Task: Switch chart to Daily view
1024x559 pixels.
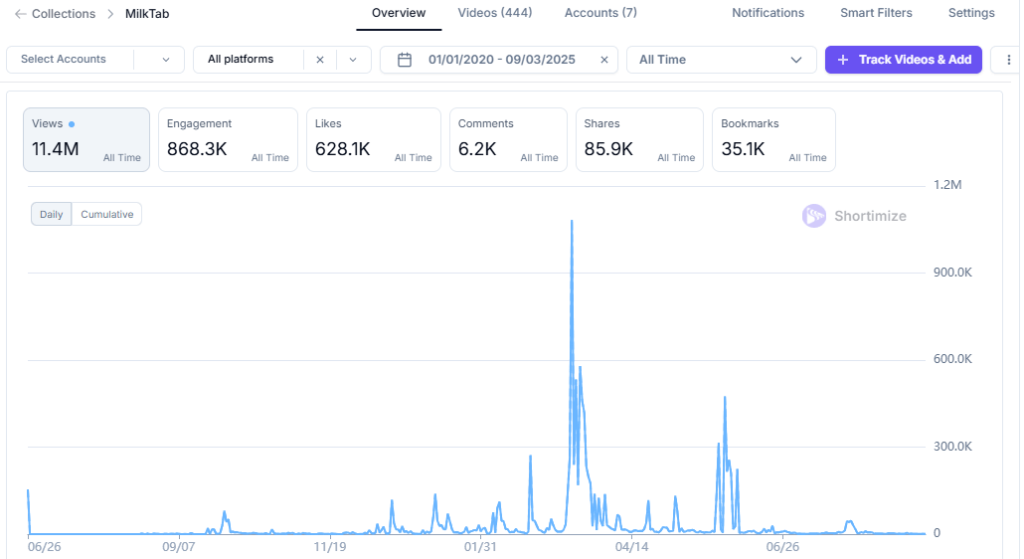Action: pos(51,215)
